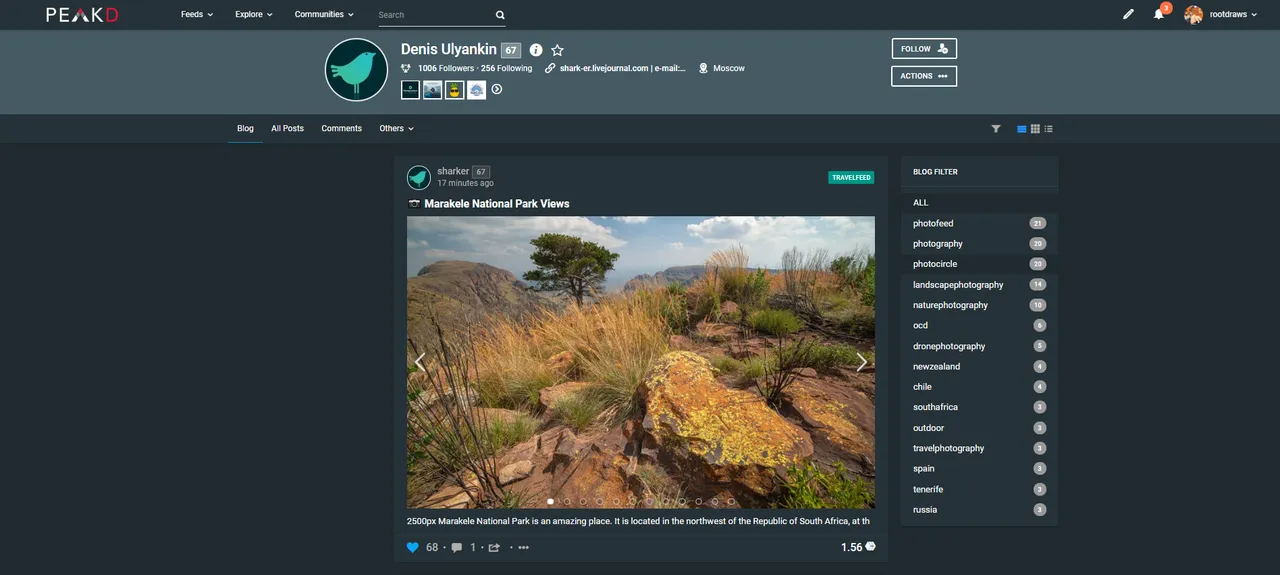Click the FOLLOW button

924,49
